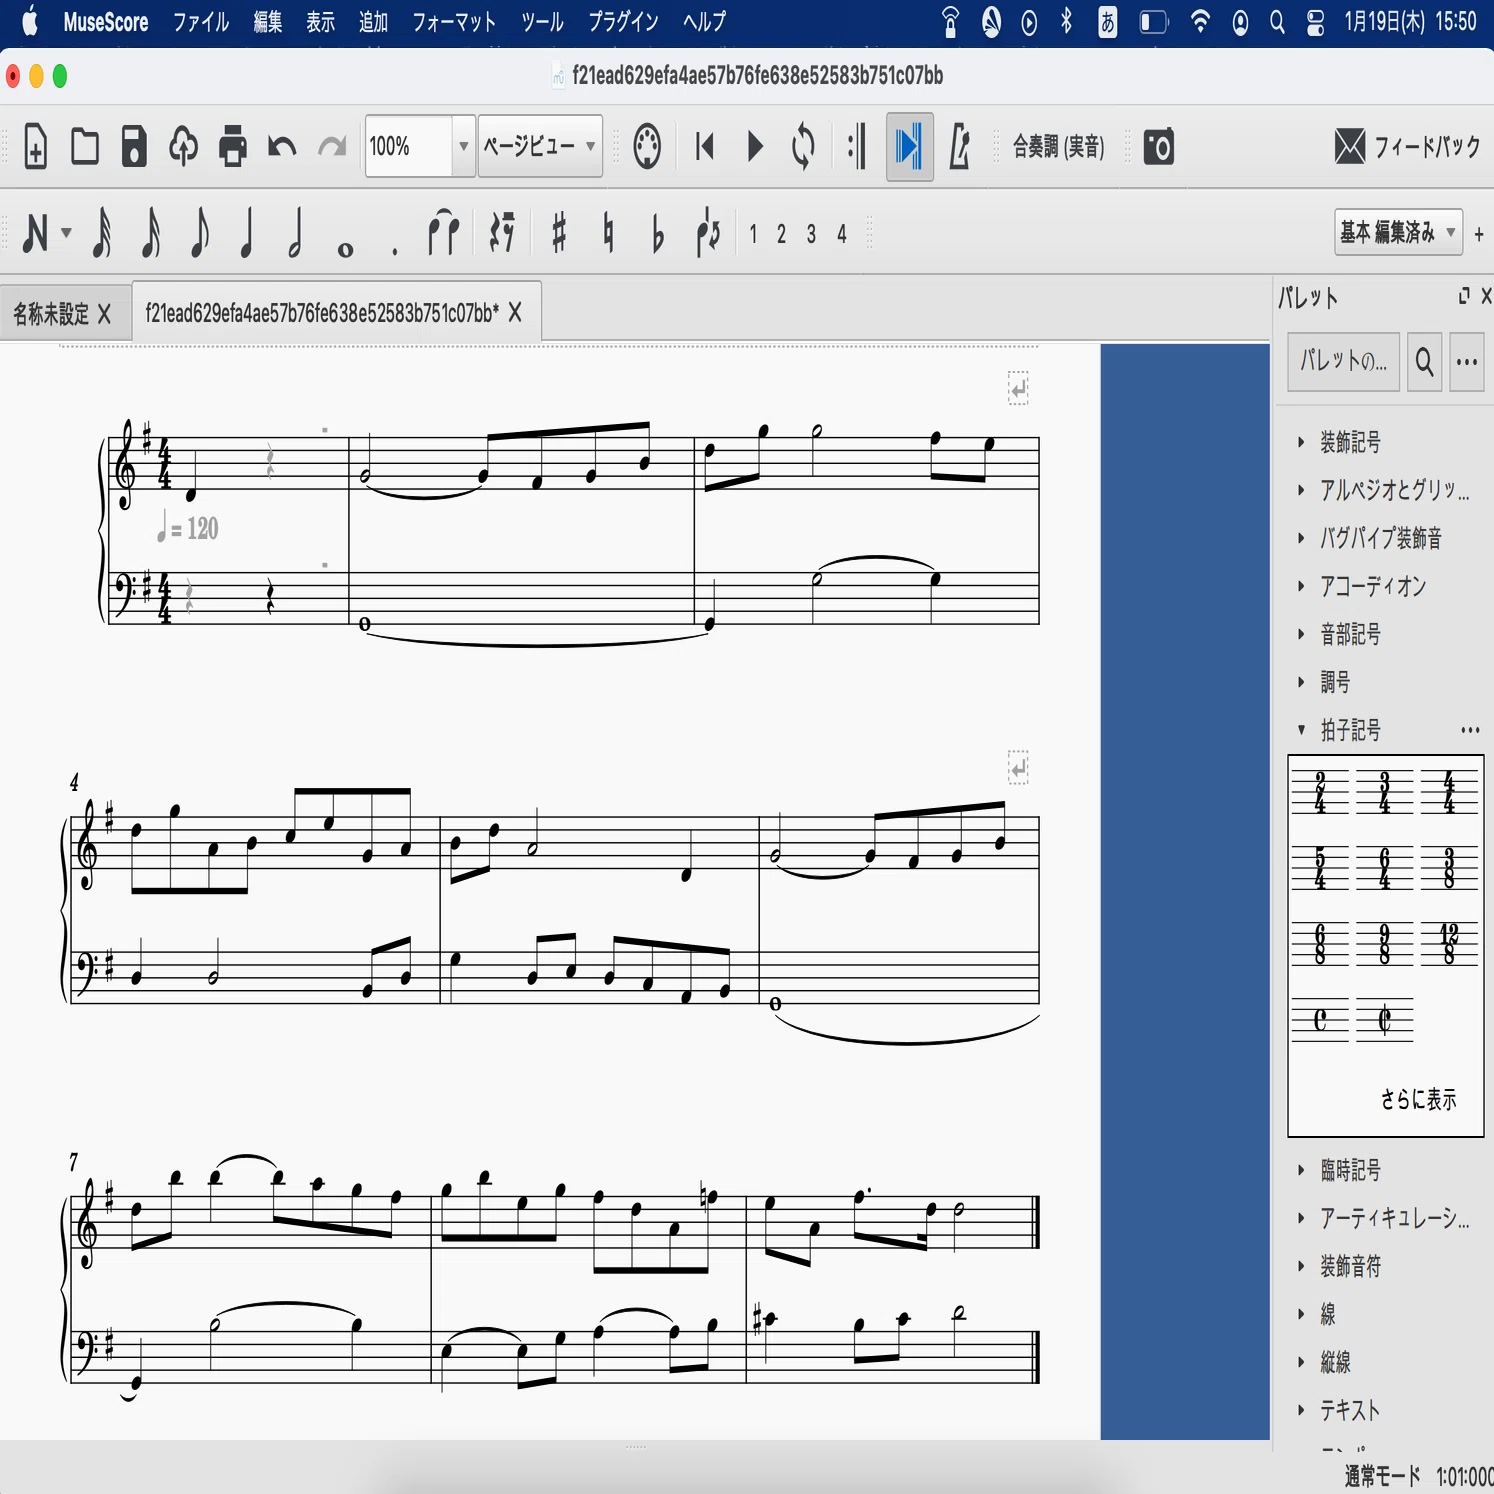Expand the 装飾記号 palette
The image size is (1494, 1494).
tap(1351, 442)
